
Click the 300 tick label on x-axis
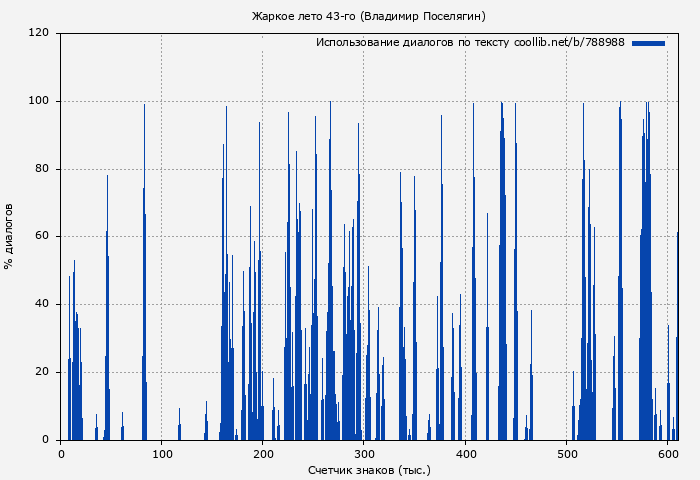[x=364, y=454]
